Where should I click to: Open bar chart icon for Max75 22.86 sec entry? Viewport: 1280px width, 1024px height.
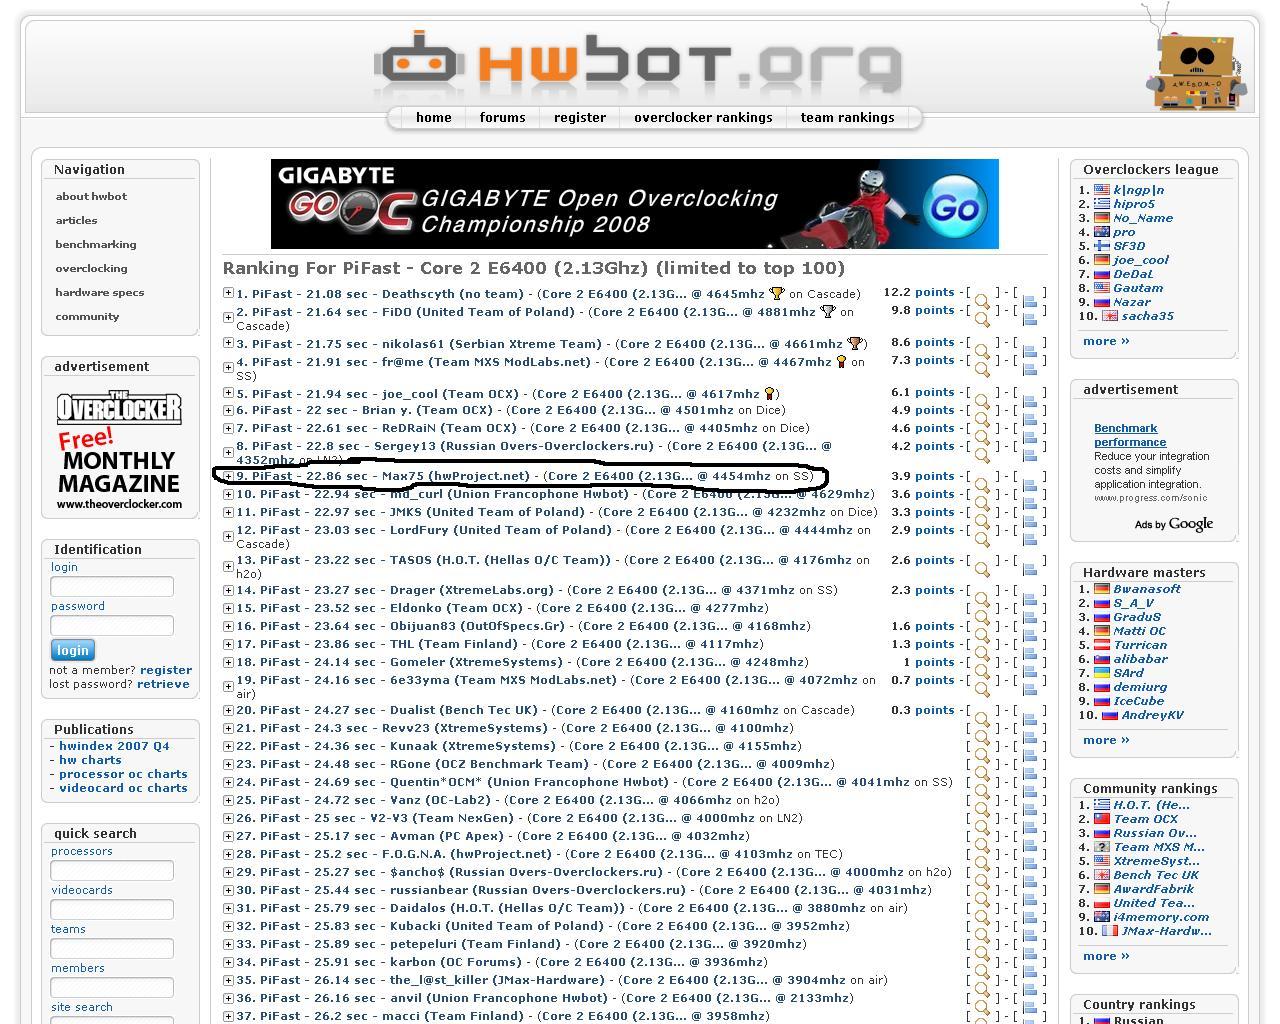[1030, 483]
